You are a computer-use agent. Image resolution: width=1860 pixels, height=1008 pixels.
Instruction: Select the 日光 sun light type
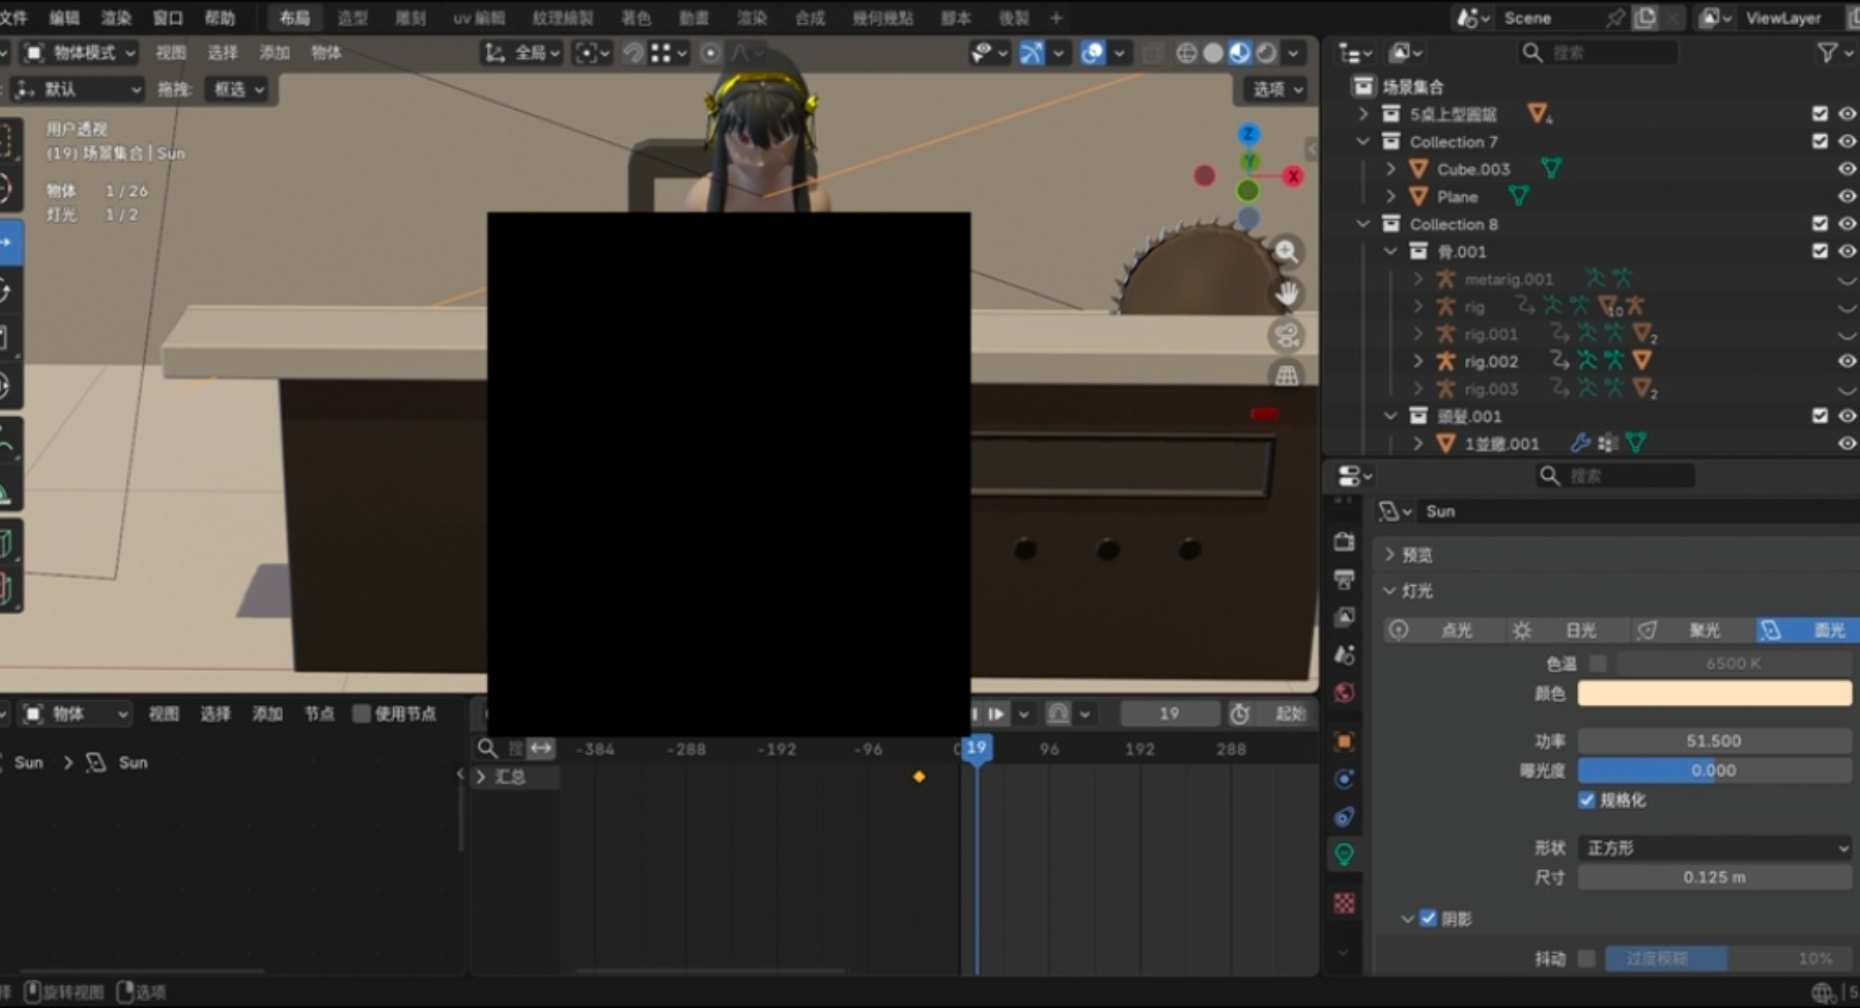click(1567, 630)
